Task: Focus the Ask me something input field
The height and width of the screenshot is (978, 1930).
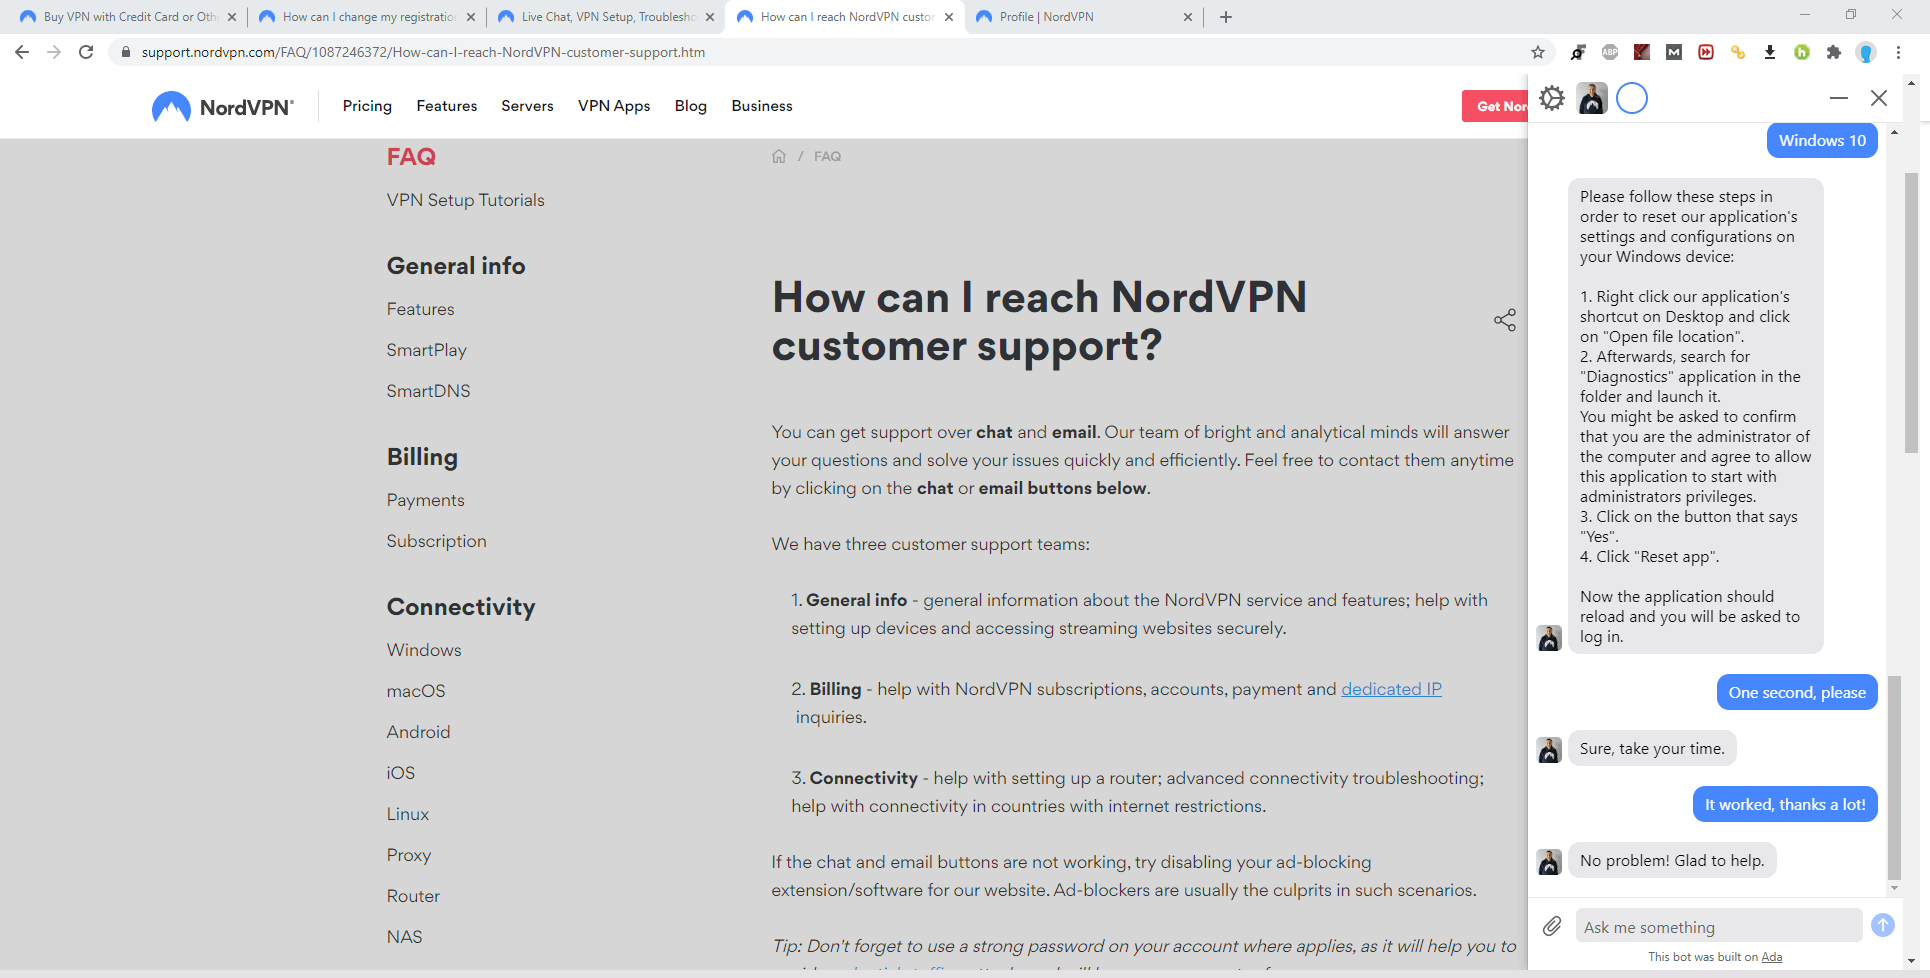Action: coord(1719,926)
